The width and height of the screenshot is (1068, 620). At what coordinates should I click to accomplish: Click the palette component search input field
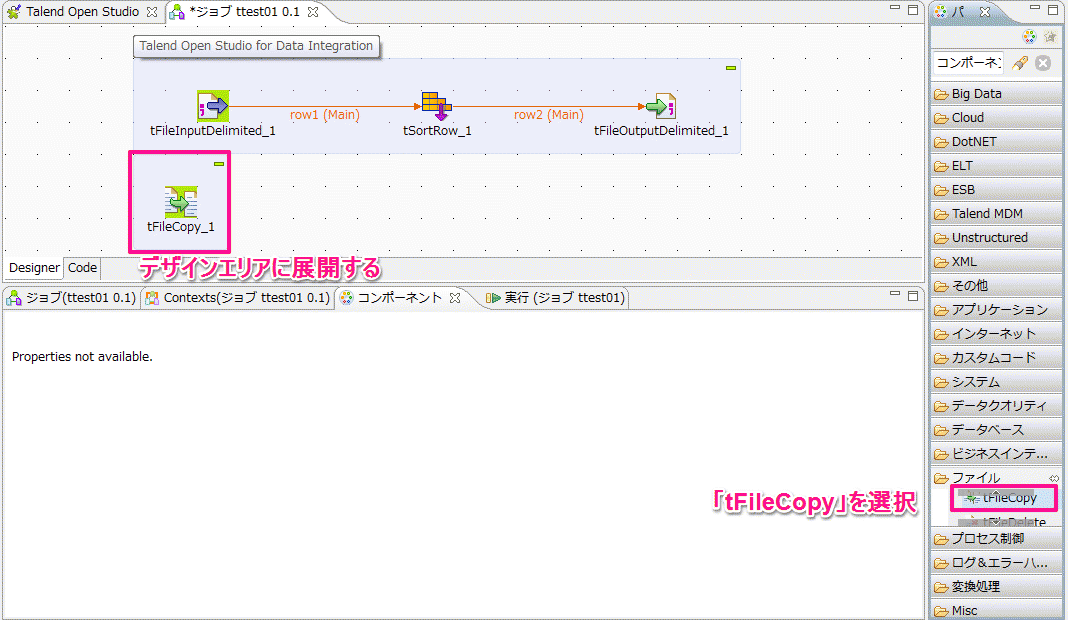969,63
